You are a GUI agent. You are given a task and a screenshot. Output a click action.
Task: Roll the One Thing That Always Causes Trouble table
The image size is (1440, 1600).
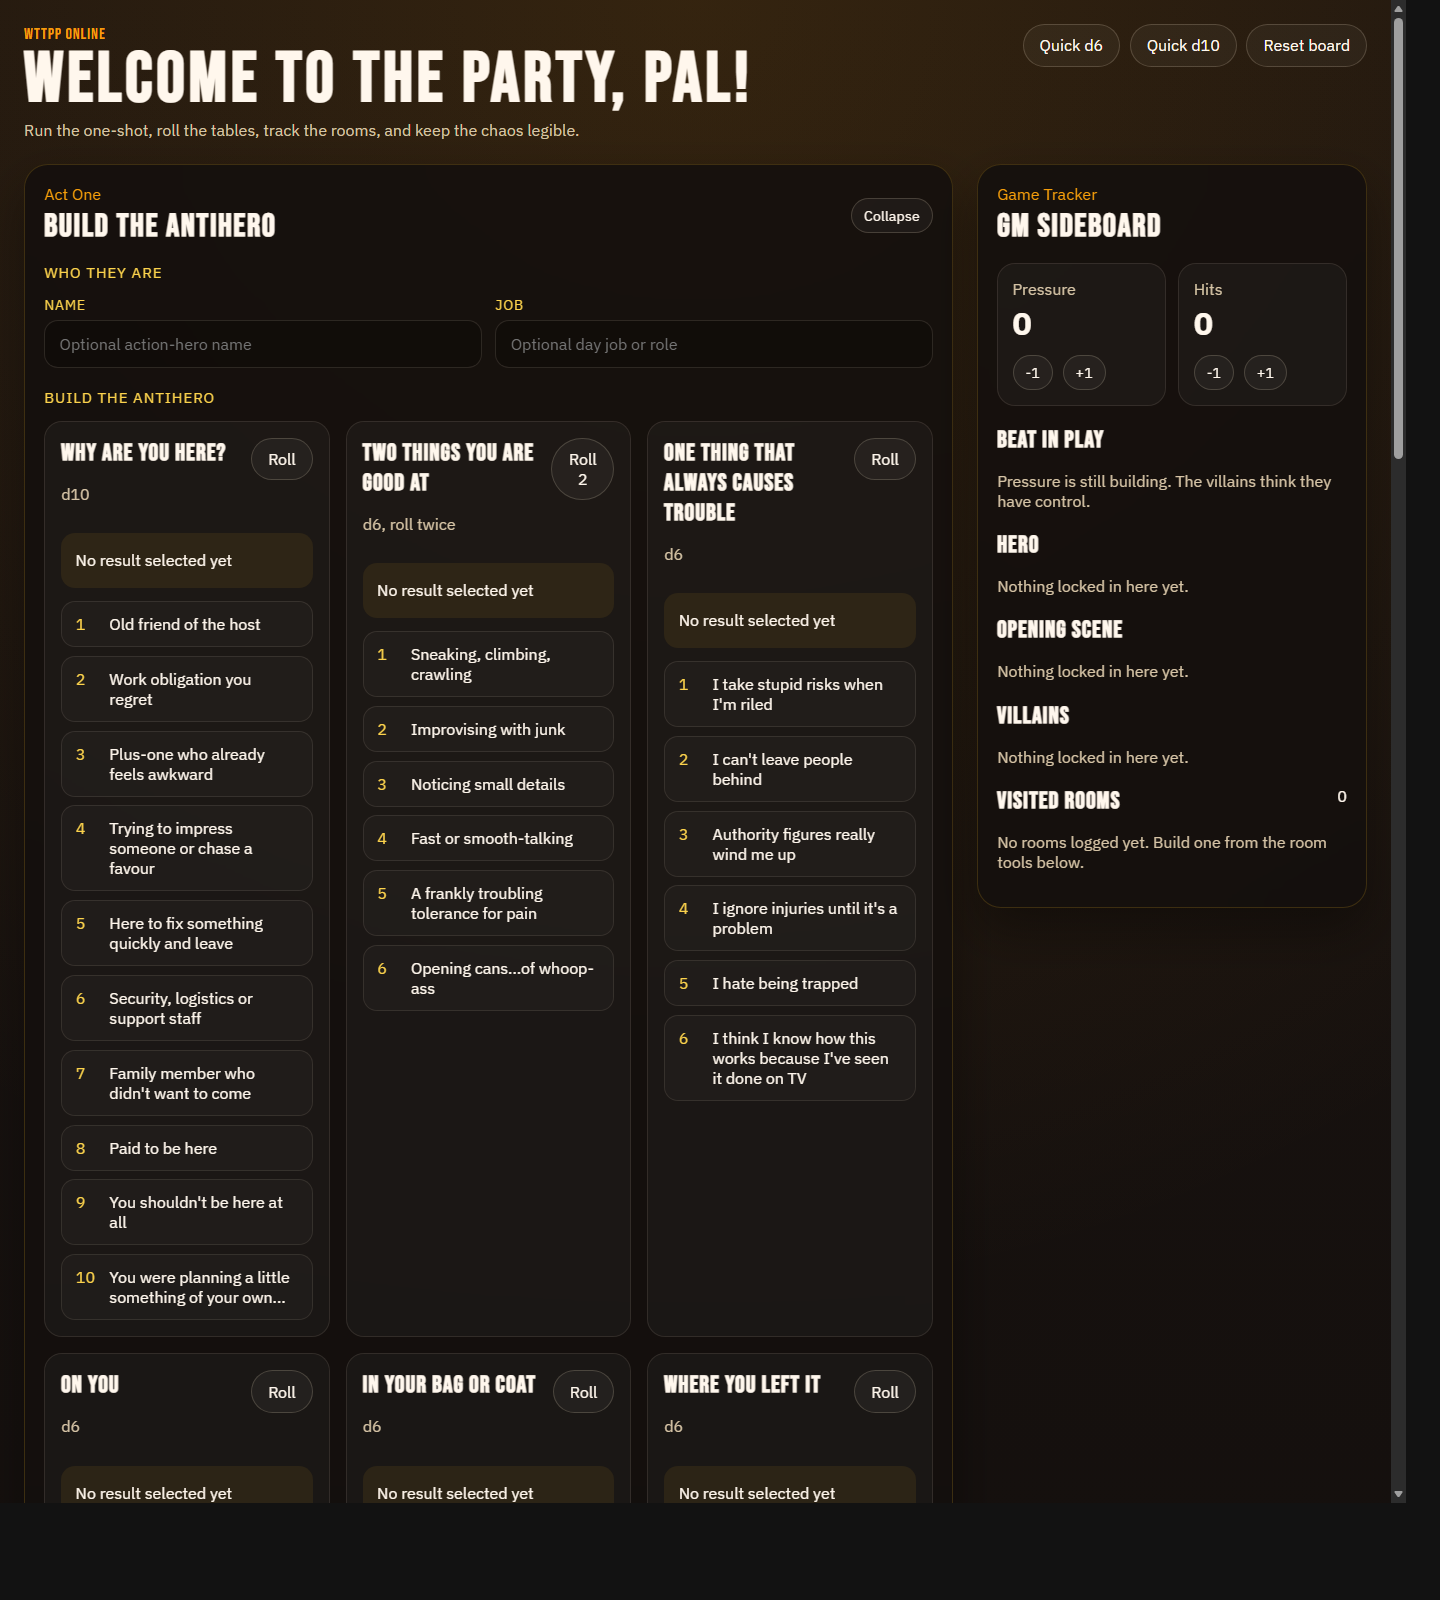coord(883,458)
